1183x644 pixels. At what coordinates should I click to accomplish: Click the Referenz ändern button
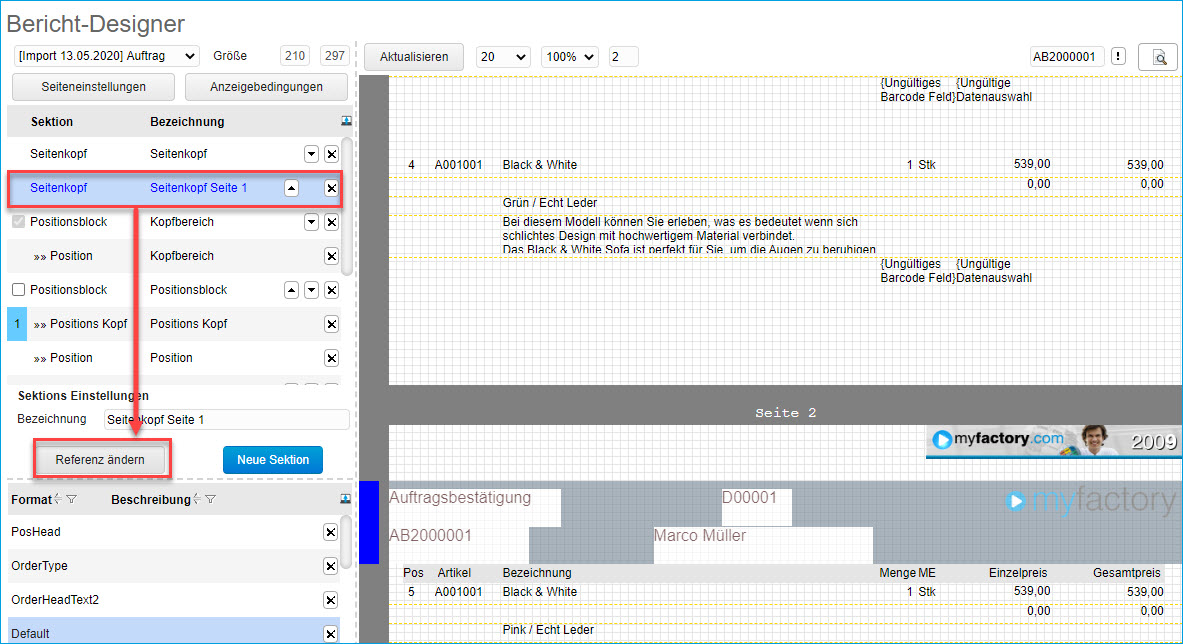pos(100,460)
